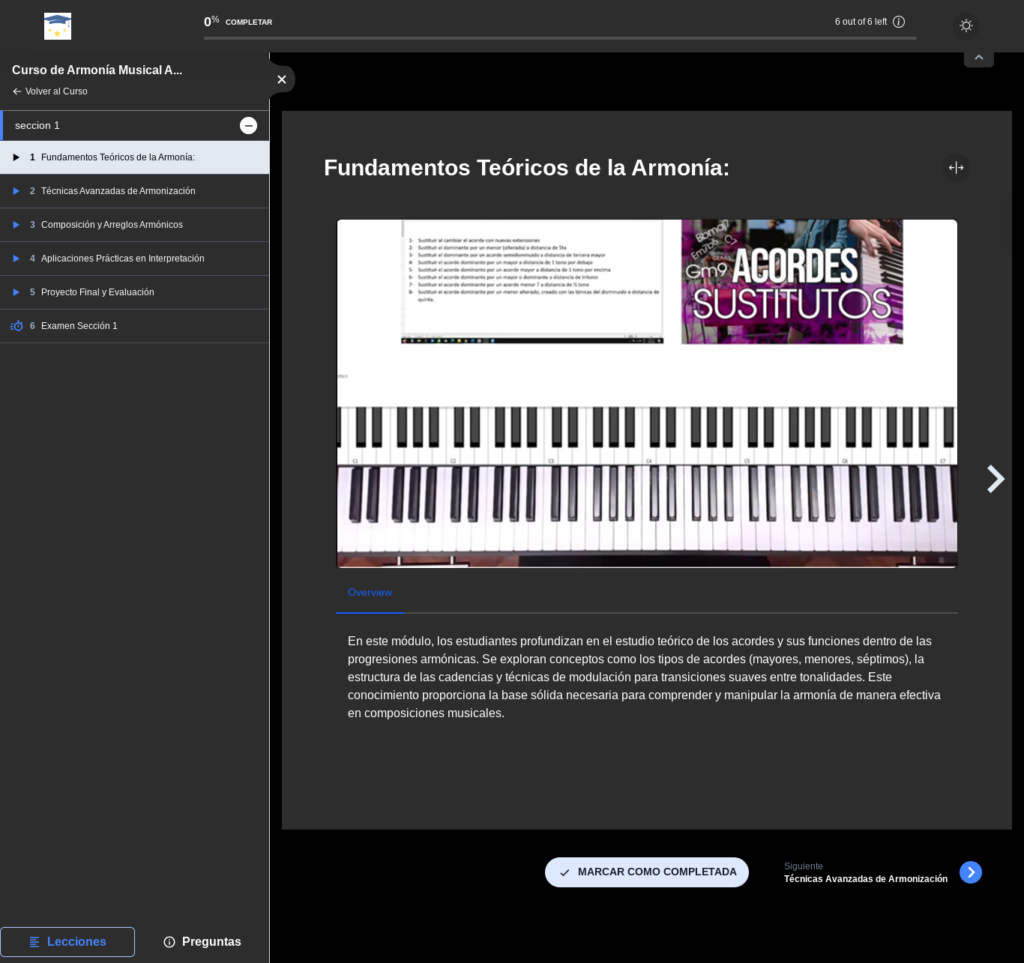
Task: Open the info icon beside 6 out of 6 left
Action: pos(899,22)
